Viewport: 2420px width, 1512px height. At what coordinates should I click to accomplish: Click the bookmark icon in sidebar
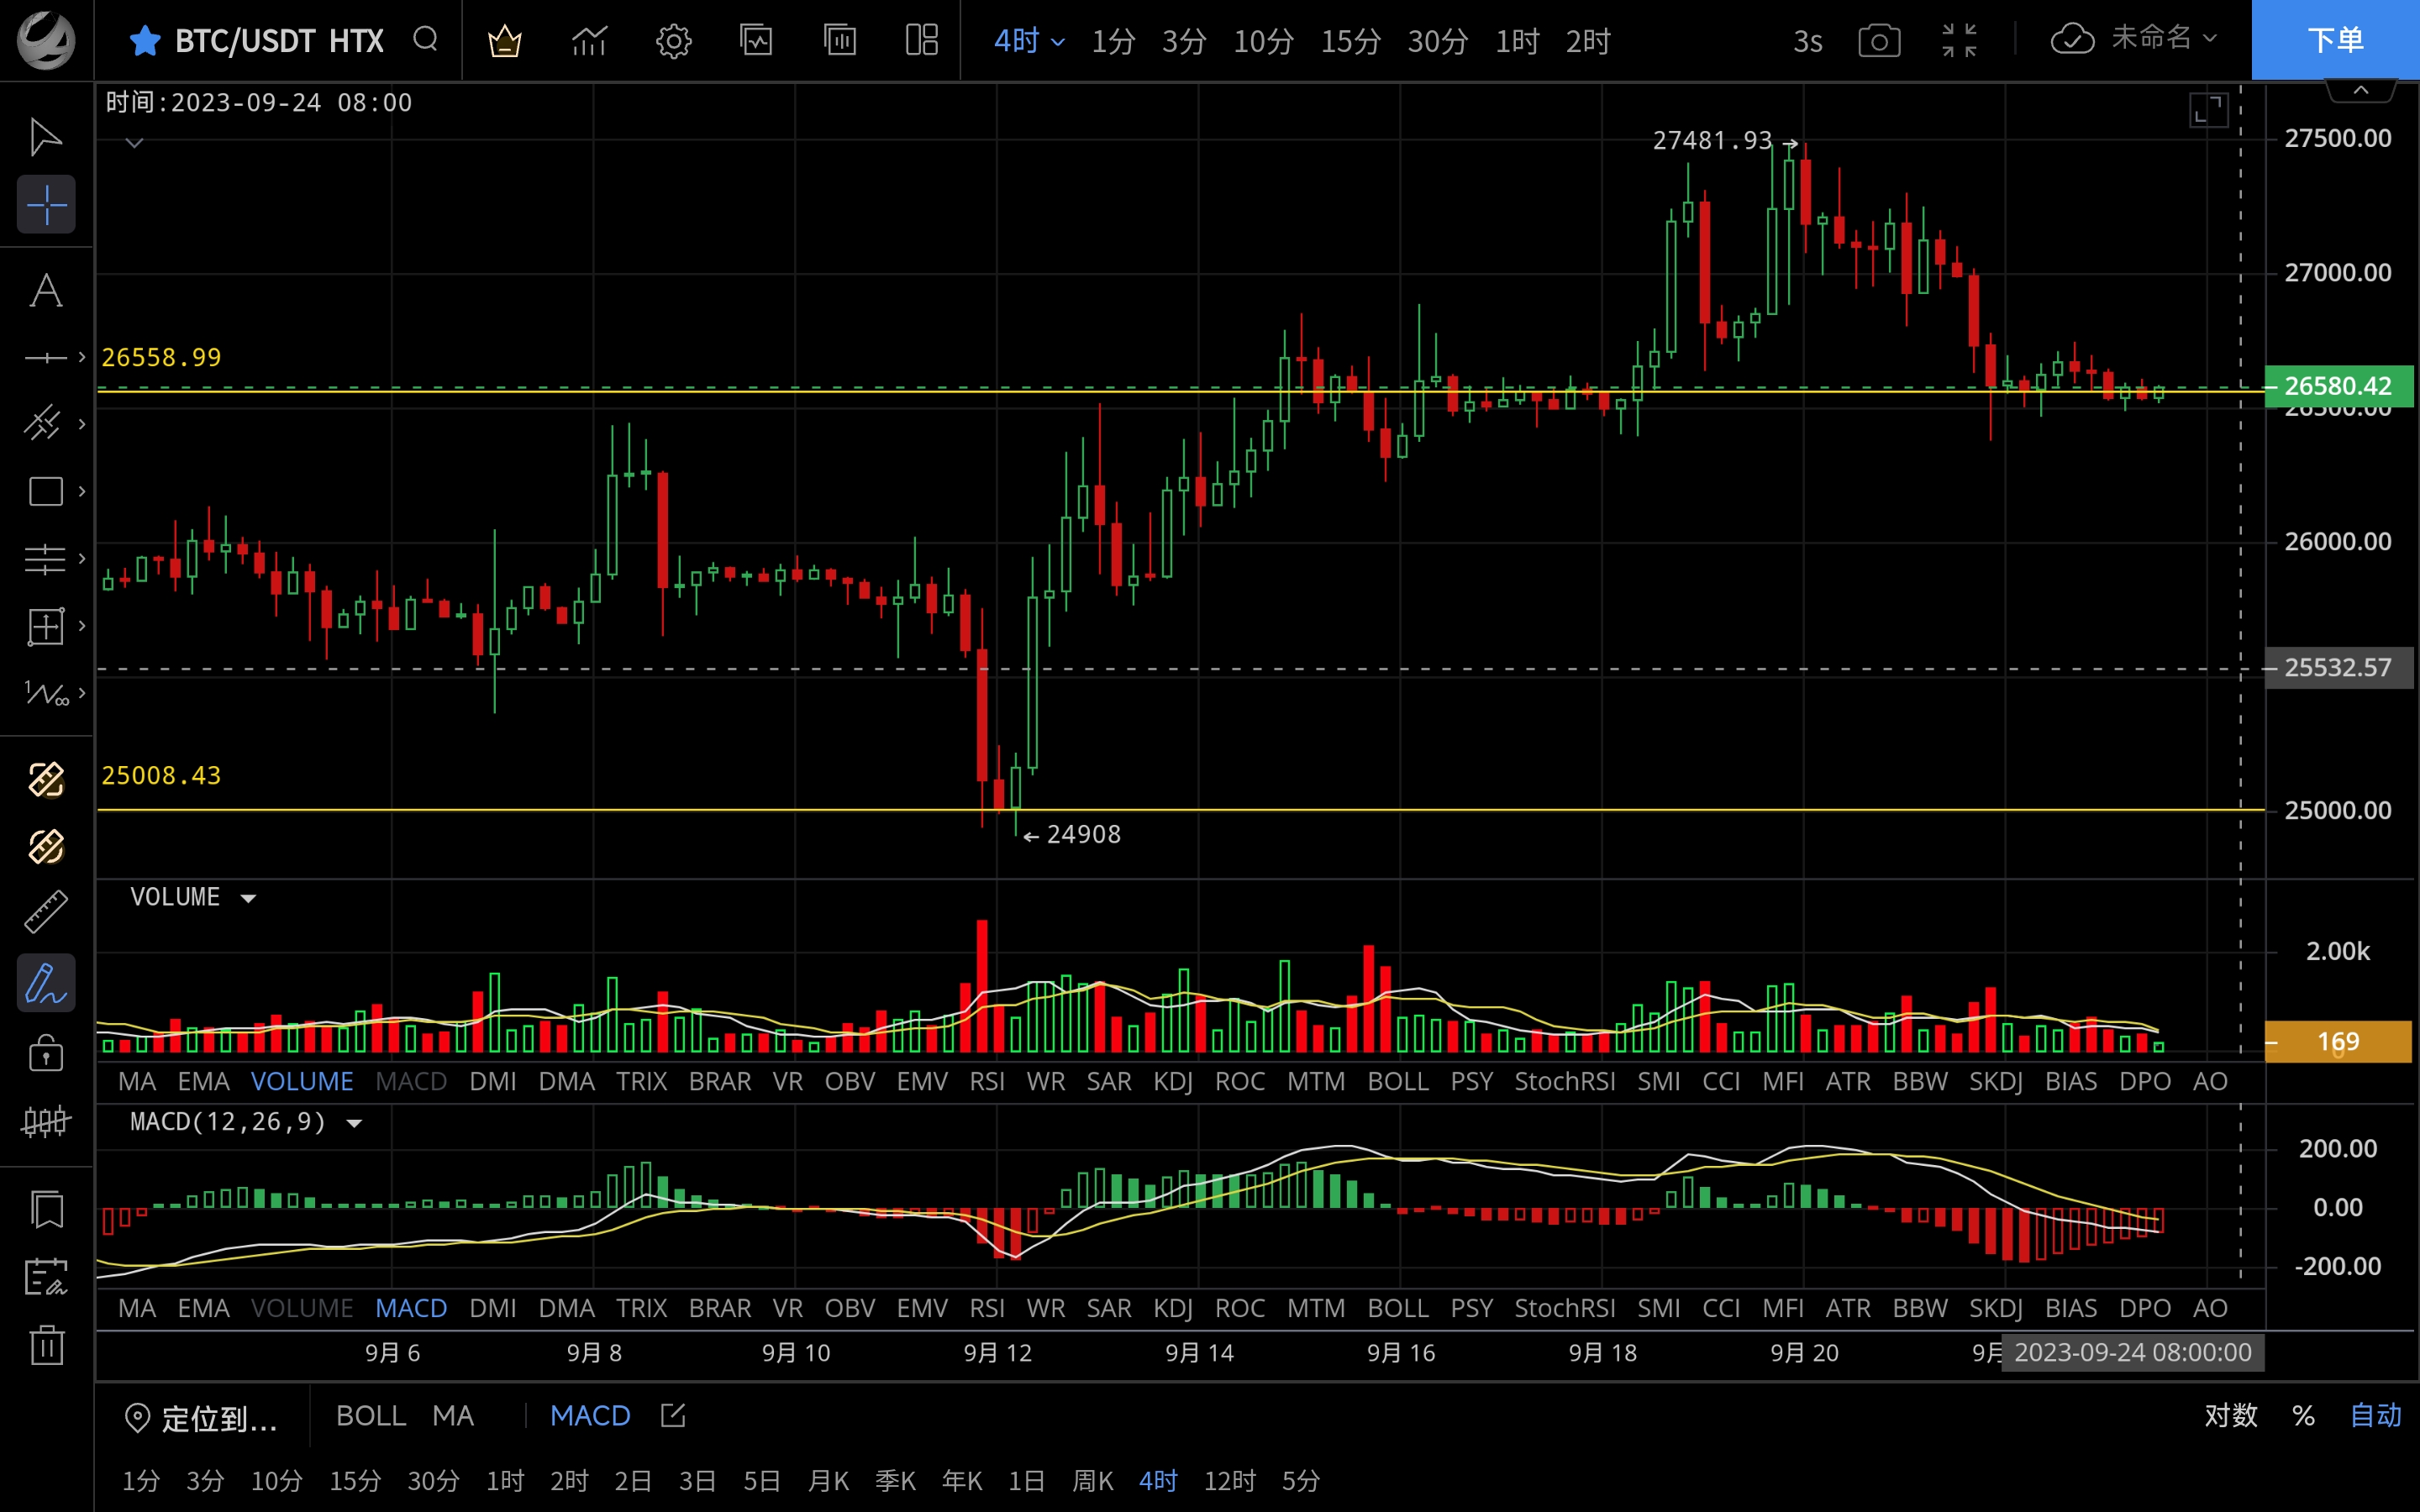coord(46,1210)
